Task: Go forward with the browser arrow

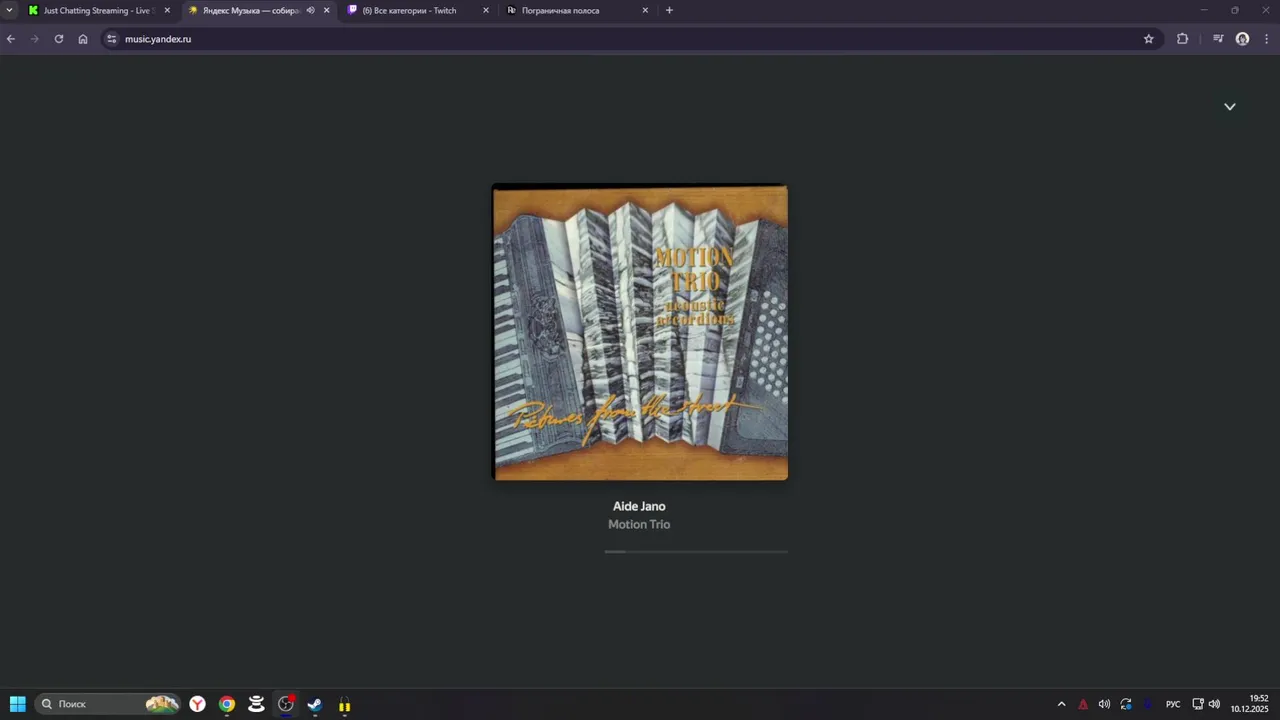Action: click(x=35, y=39)
